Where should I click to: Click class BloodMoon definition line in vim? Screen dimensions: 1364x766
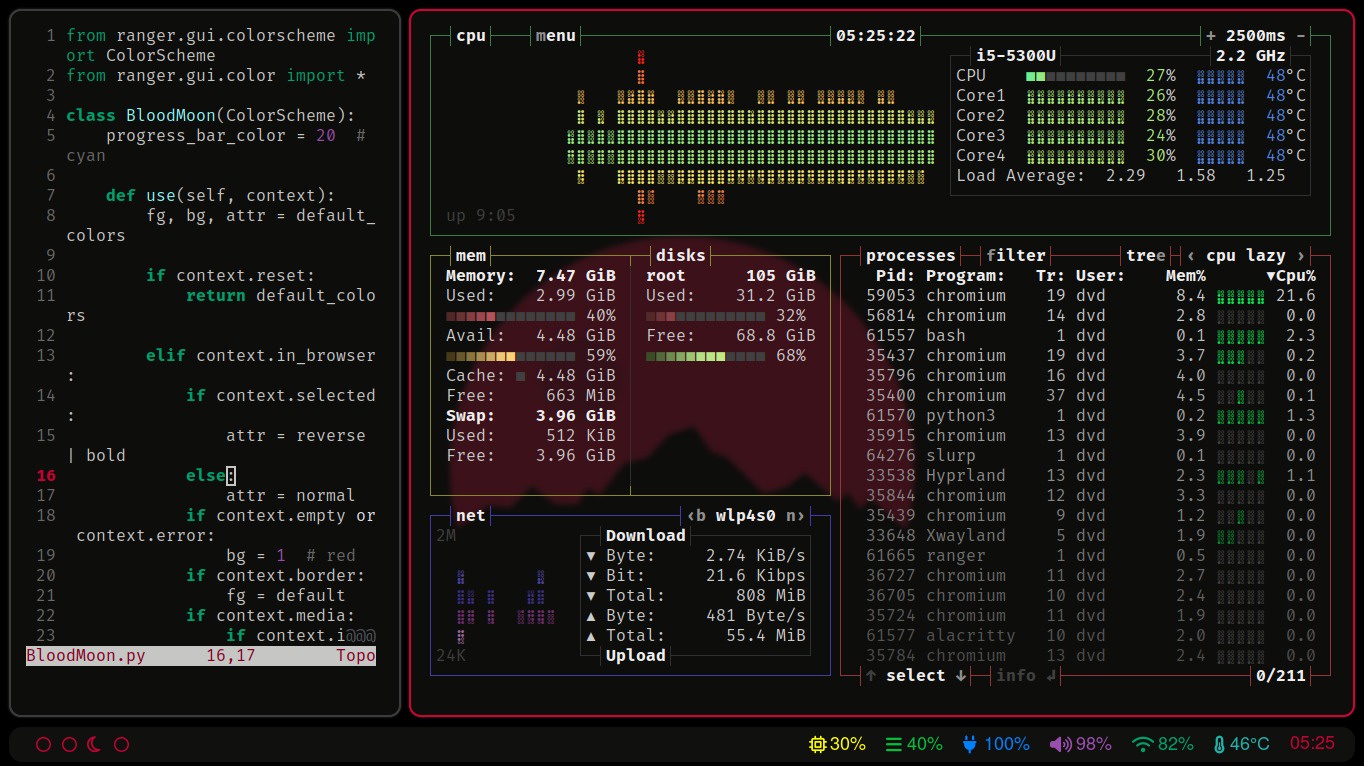coord(211,115)
